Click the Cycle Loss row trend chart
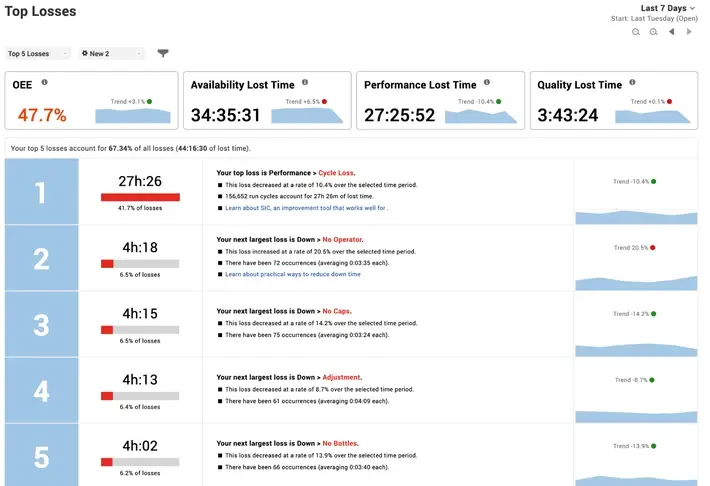 (636, 217)
